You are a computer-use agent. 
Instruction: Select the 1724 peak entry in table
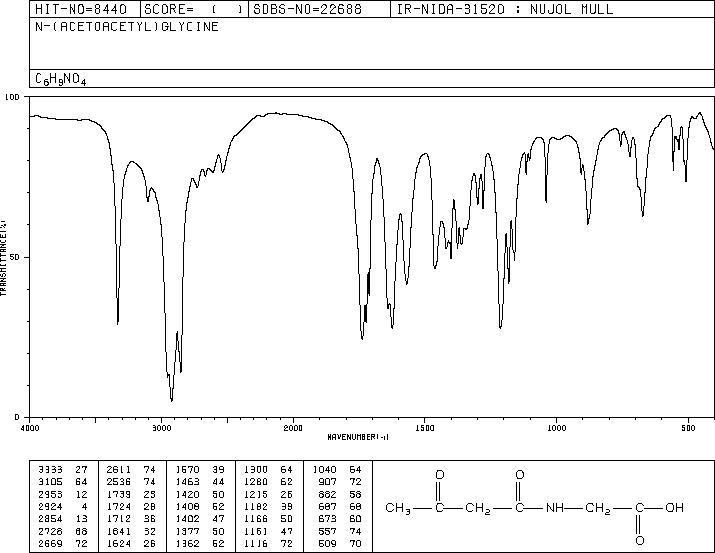[131, 506]
